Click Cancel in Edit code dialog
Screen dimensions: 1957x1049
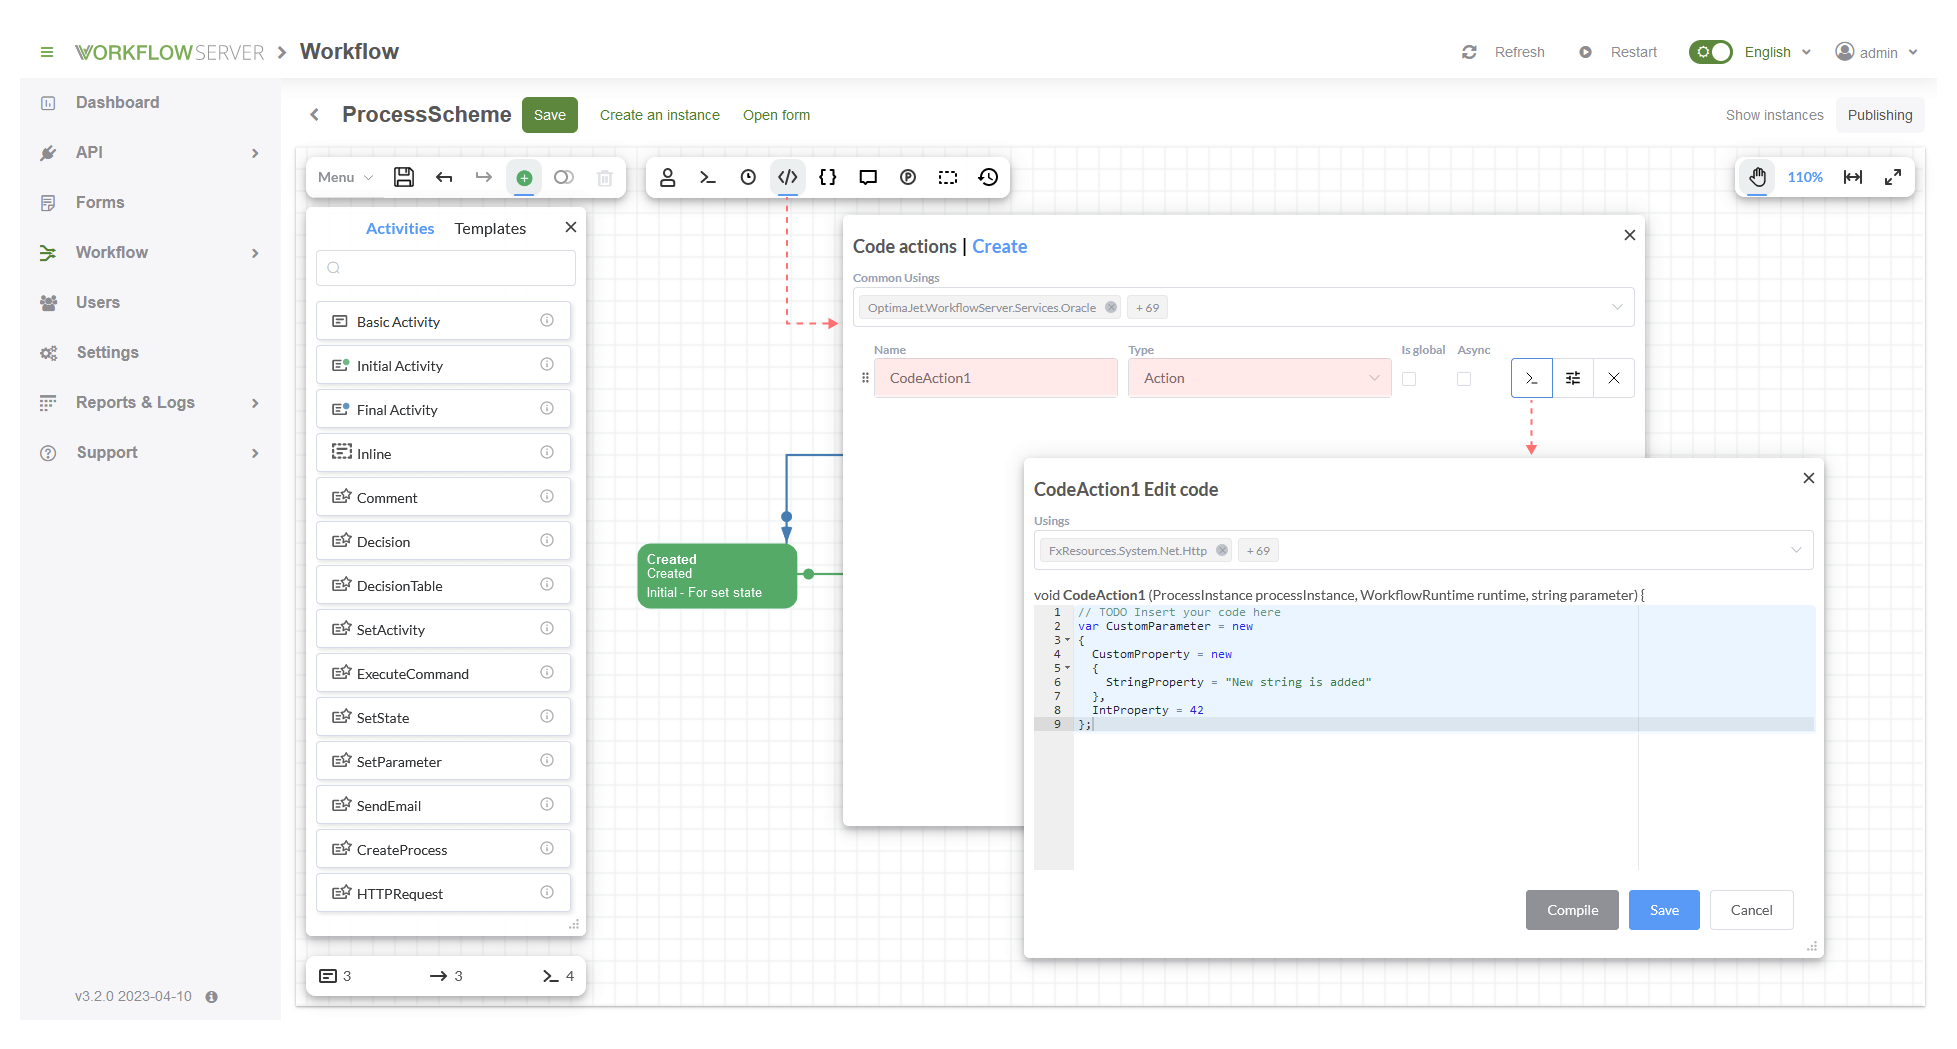(x=1751, y=910)
